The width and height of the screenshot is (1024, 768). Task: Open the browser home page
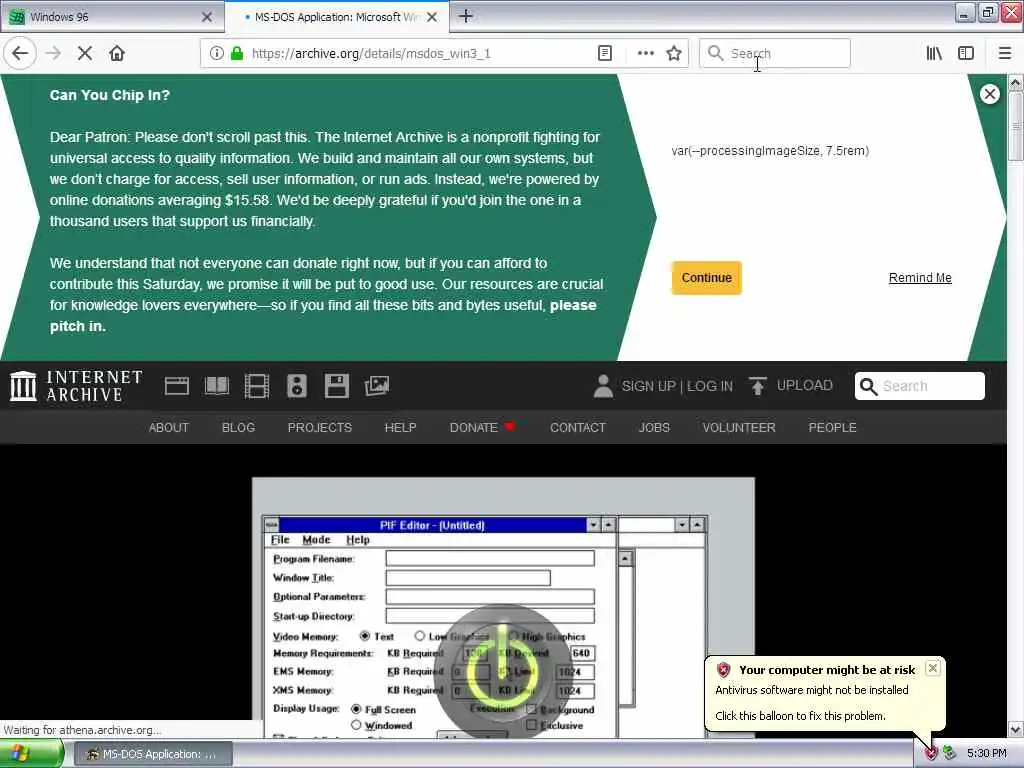117,54
